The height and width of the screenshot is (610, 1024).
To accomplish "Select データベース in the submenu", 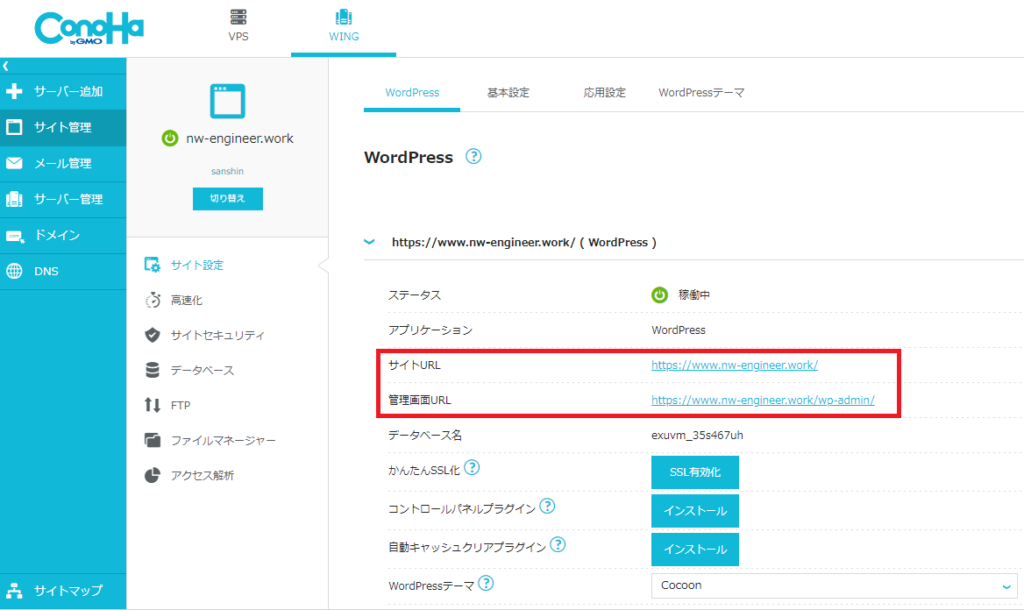I will click(x=202, y=370).
